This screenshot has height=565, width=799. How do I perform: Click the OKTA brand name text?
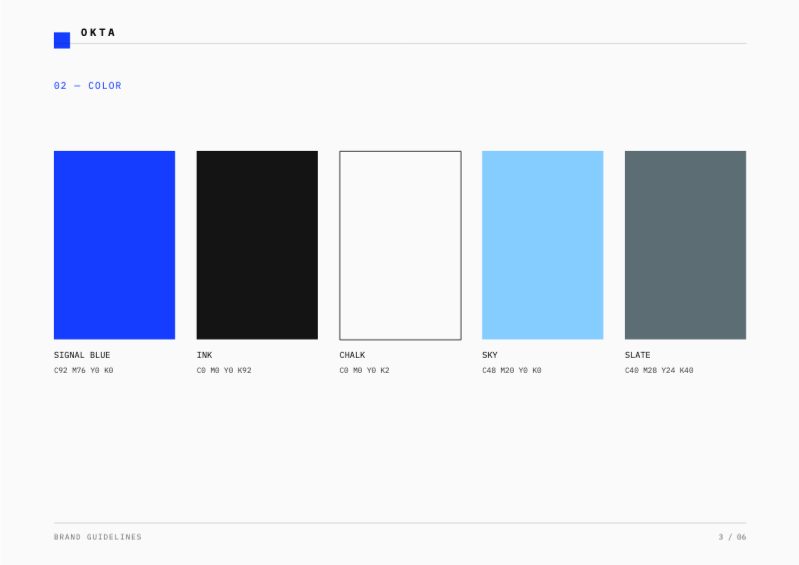pos(98,33)
